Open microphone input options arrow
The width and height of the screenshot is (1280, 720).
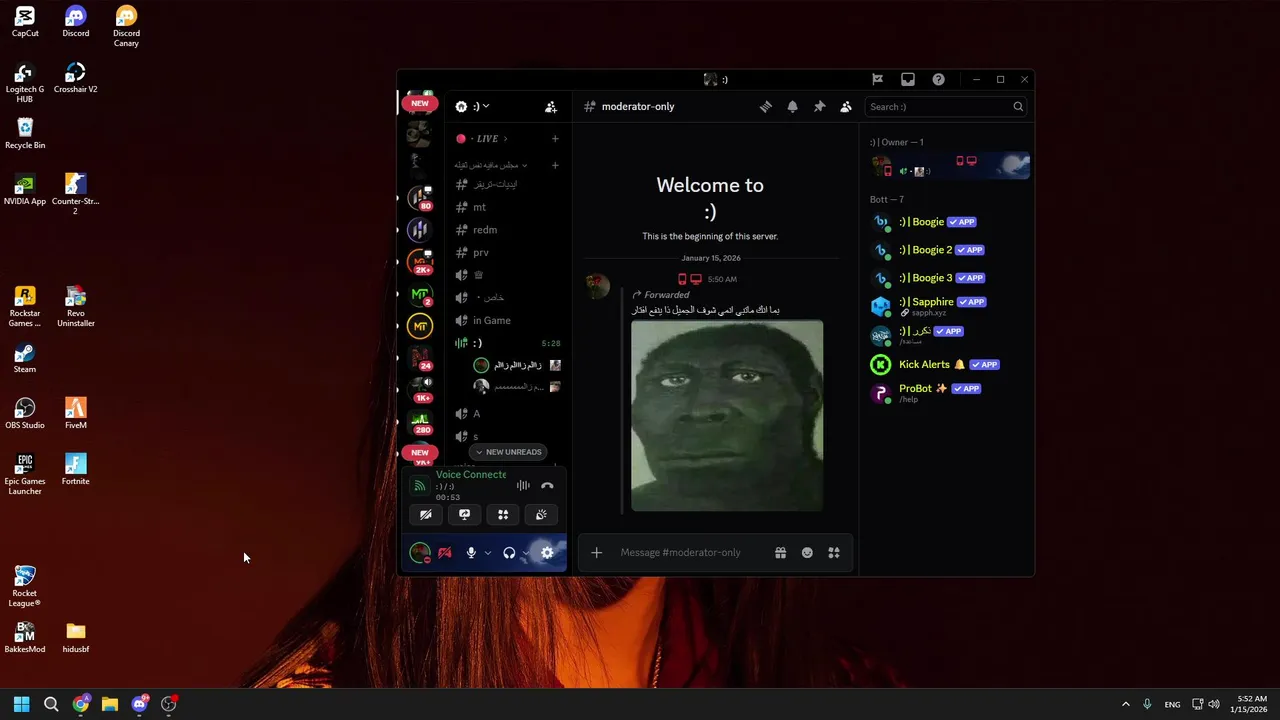click(x=488, y=553)
